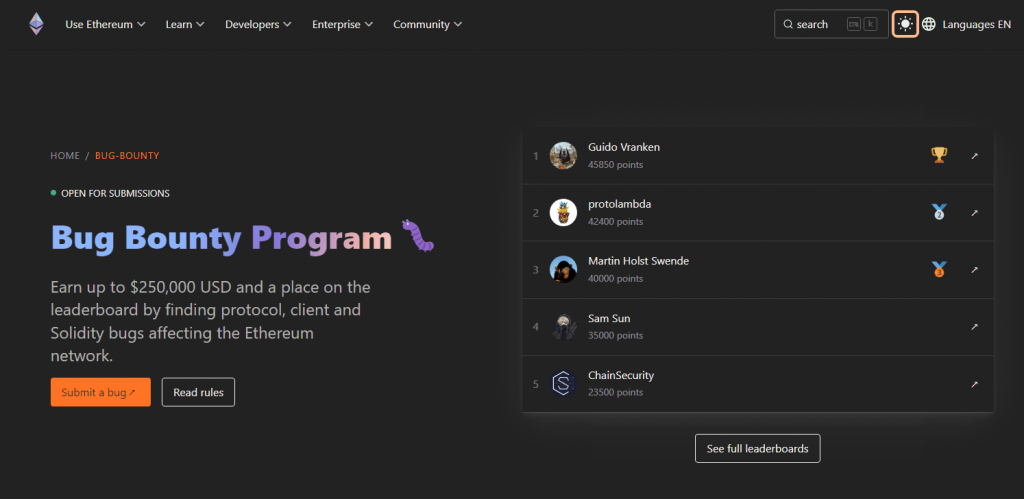Click the magnifier icon in search box

coord(788,24)
